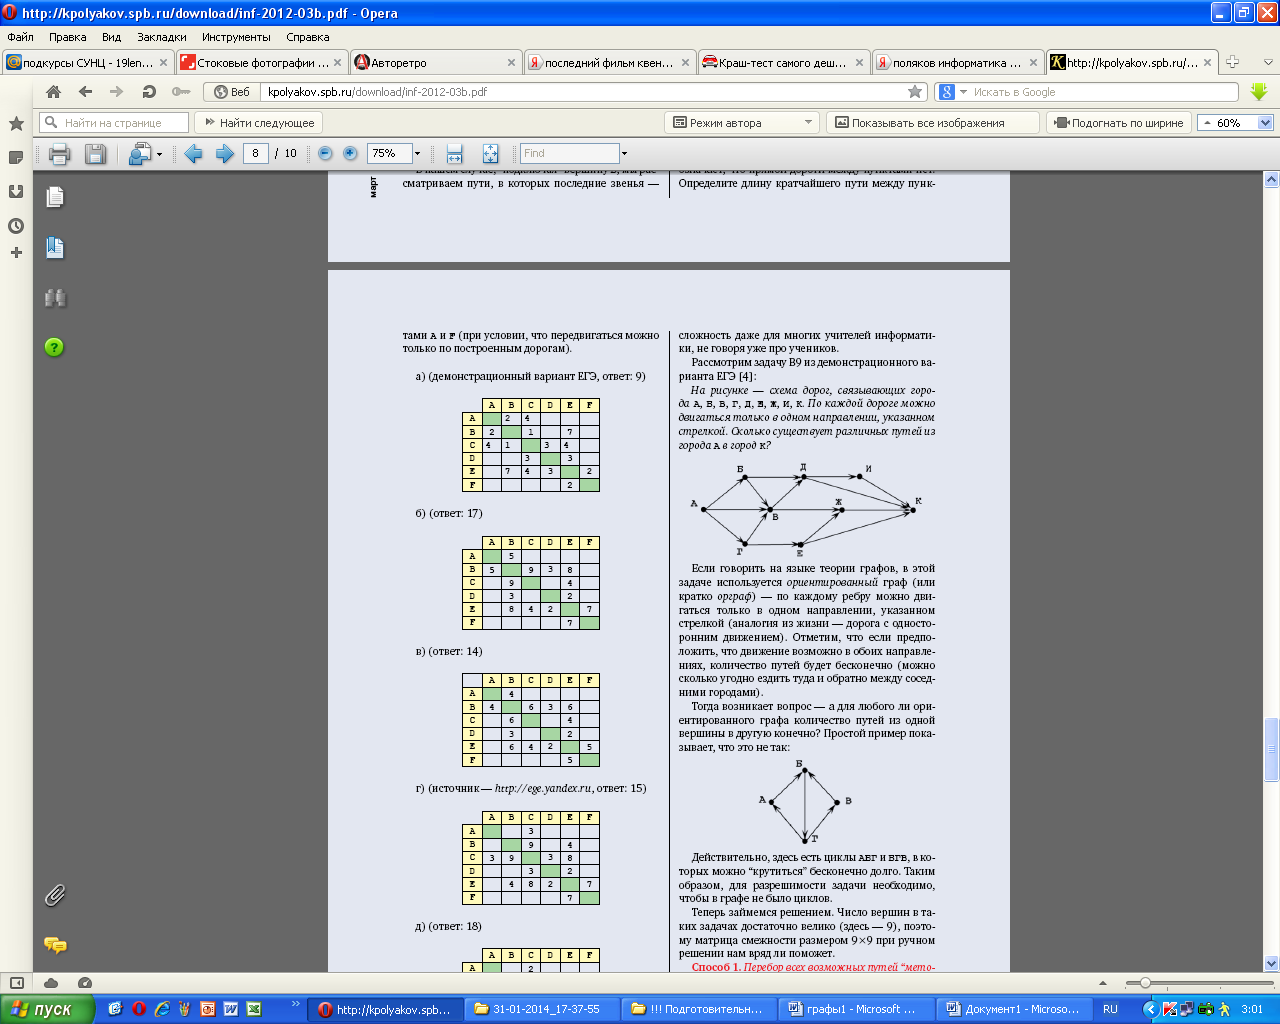This screenshot has height=1024, width=1280.
Task: Open search engine selector dropdown
Action: coord(964,92)
